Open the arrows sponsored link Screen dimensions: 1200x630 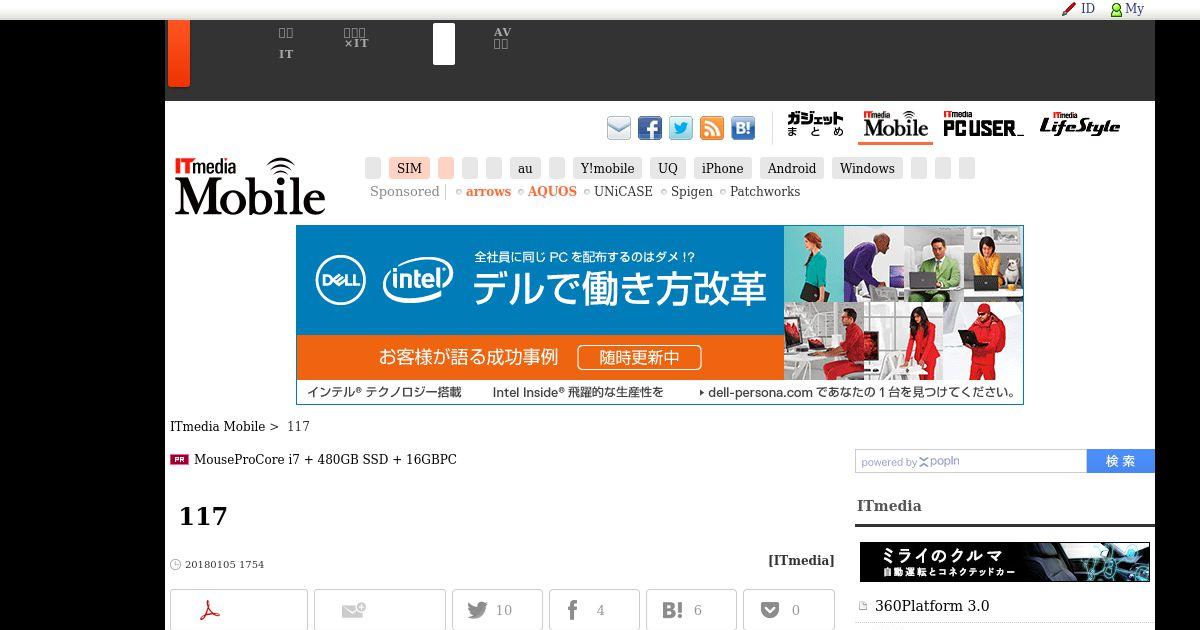tap(488, 192)
